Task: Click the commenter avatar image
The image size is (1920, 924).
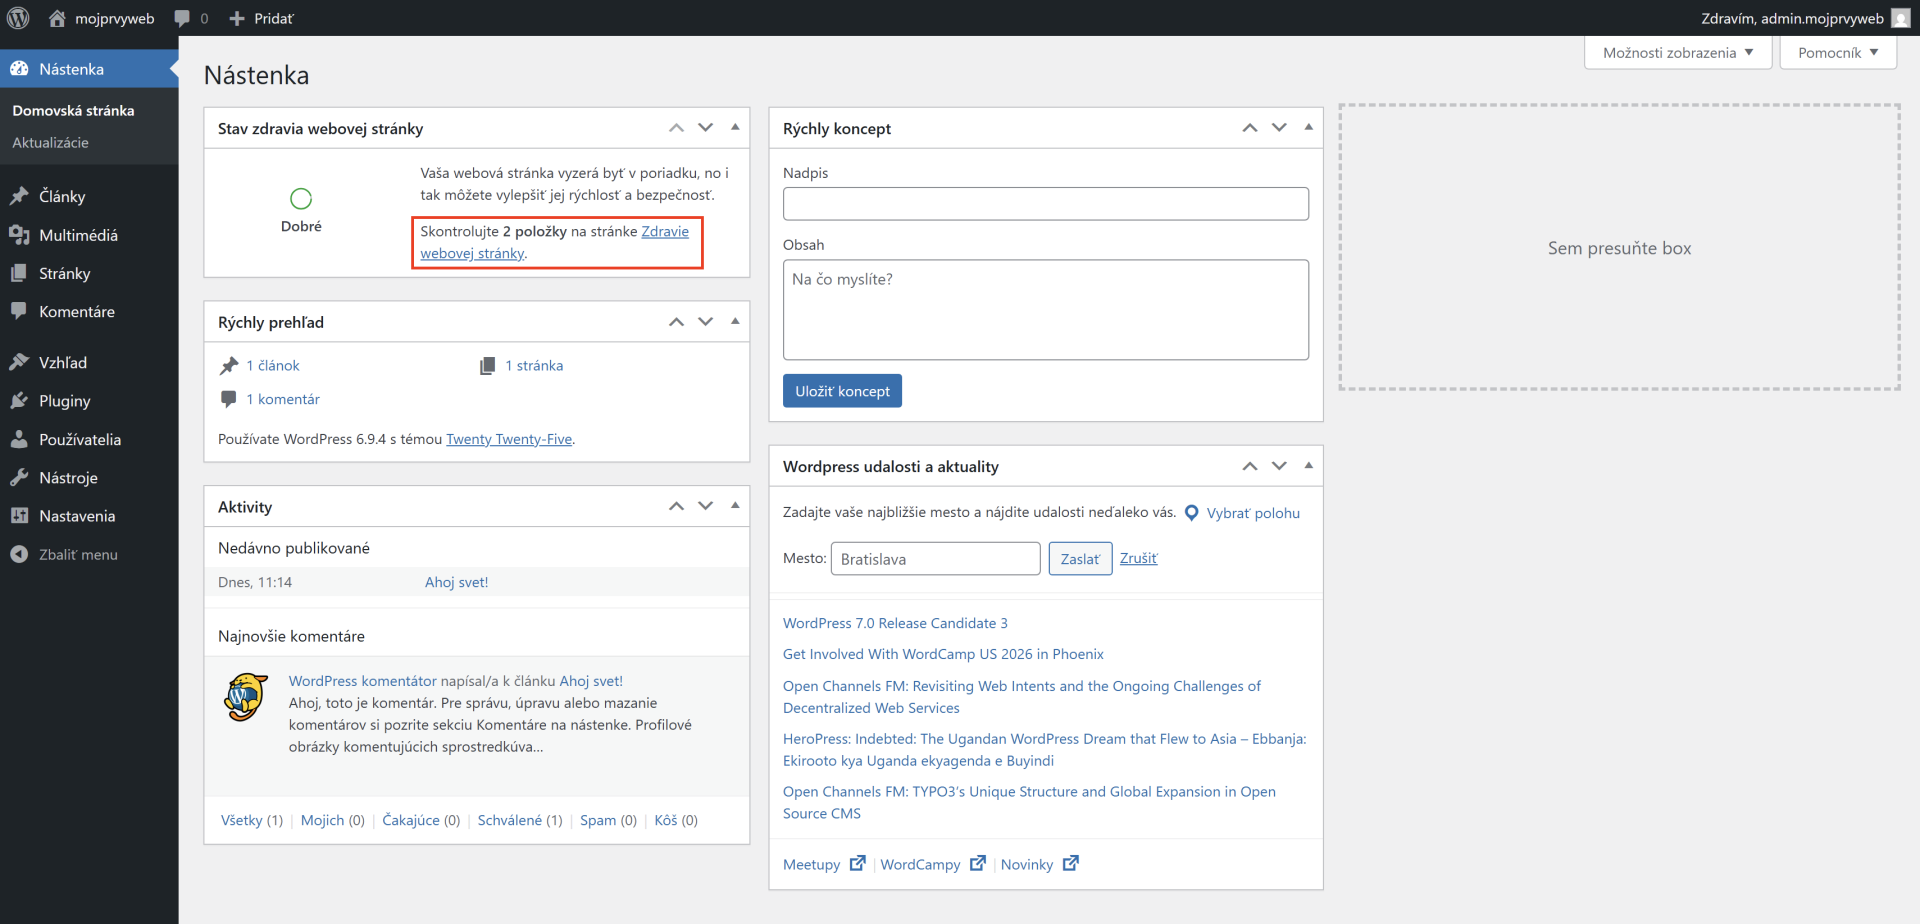Action: 246,697
